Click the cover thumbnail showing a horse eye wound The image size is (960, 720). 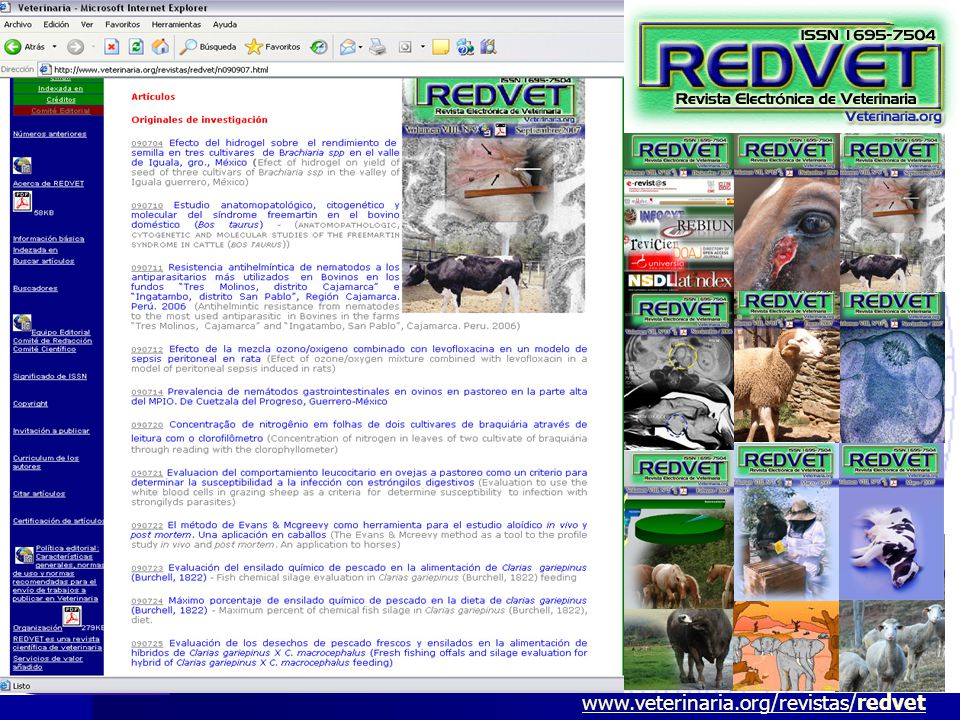pos(787,212)
